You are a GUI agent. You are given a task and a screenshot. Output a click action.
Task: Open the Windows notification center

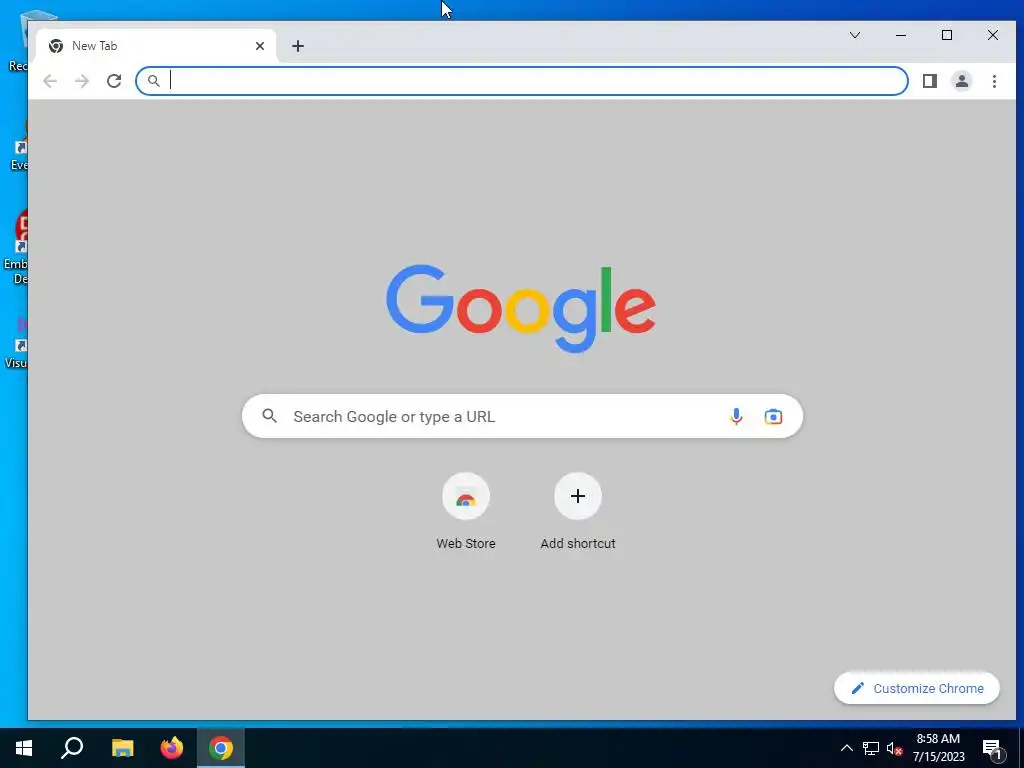[x=992, y=748]
